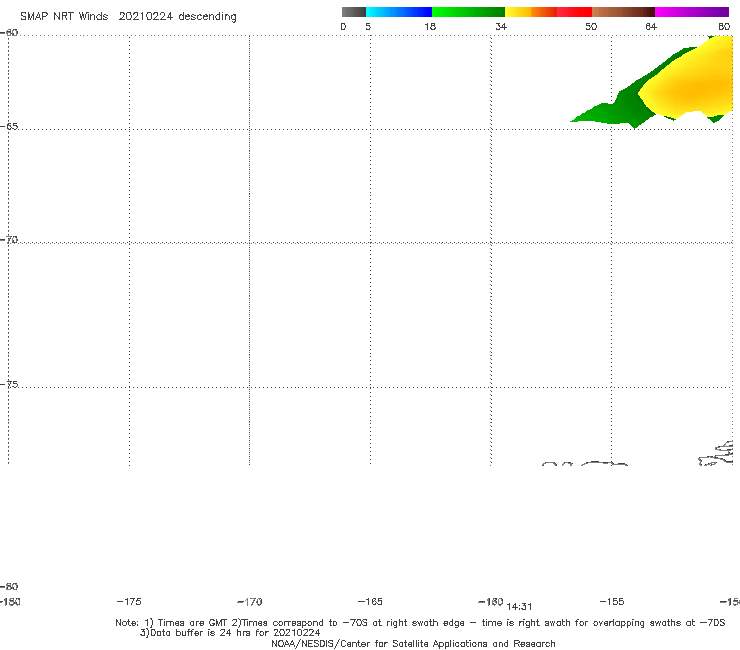
Task: Click the latitude label '-70'
Action: (x=9, y=240)
